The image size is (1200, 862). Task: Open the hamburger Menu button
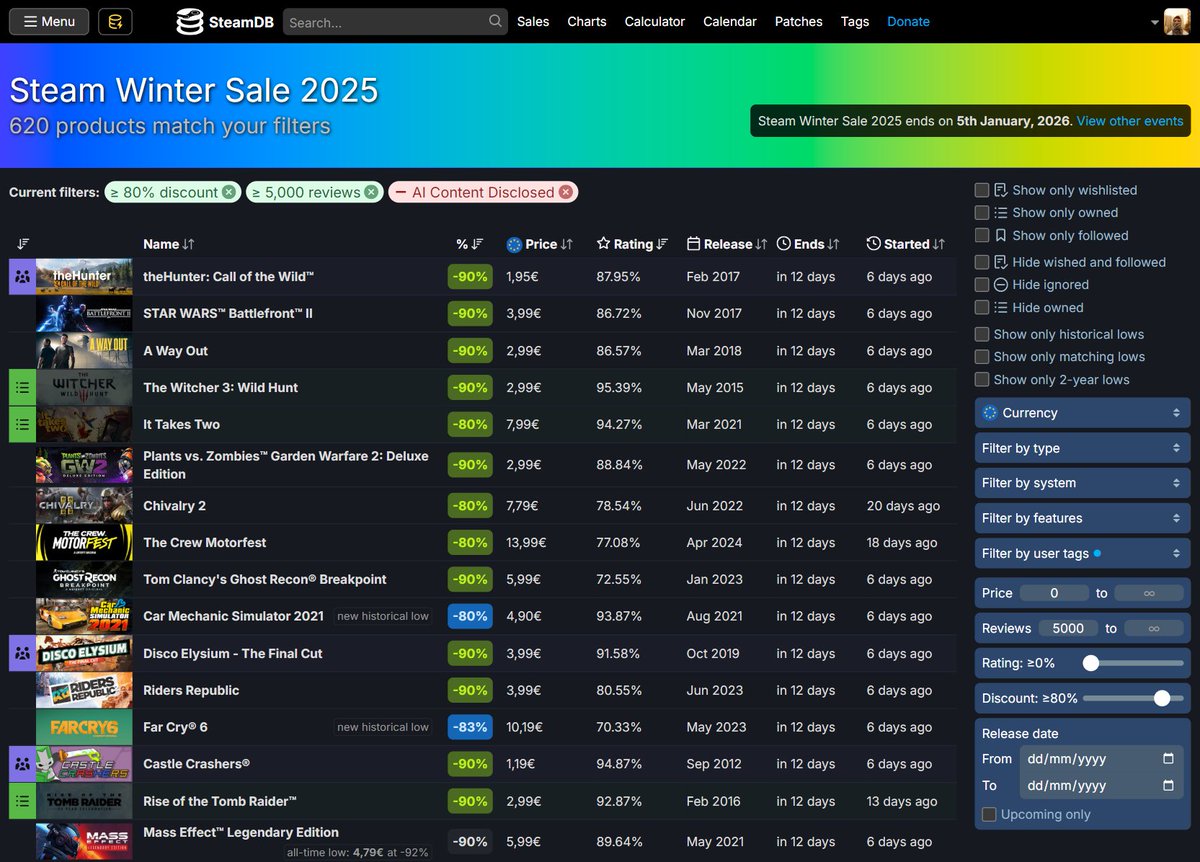[49, 21]
